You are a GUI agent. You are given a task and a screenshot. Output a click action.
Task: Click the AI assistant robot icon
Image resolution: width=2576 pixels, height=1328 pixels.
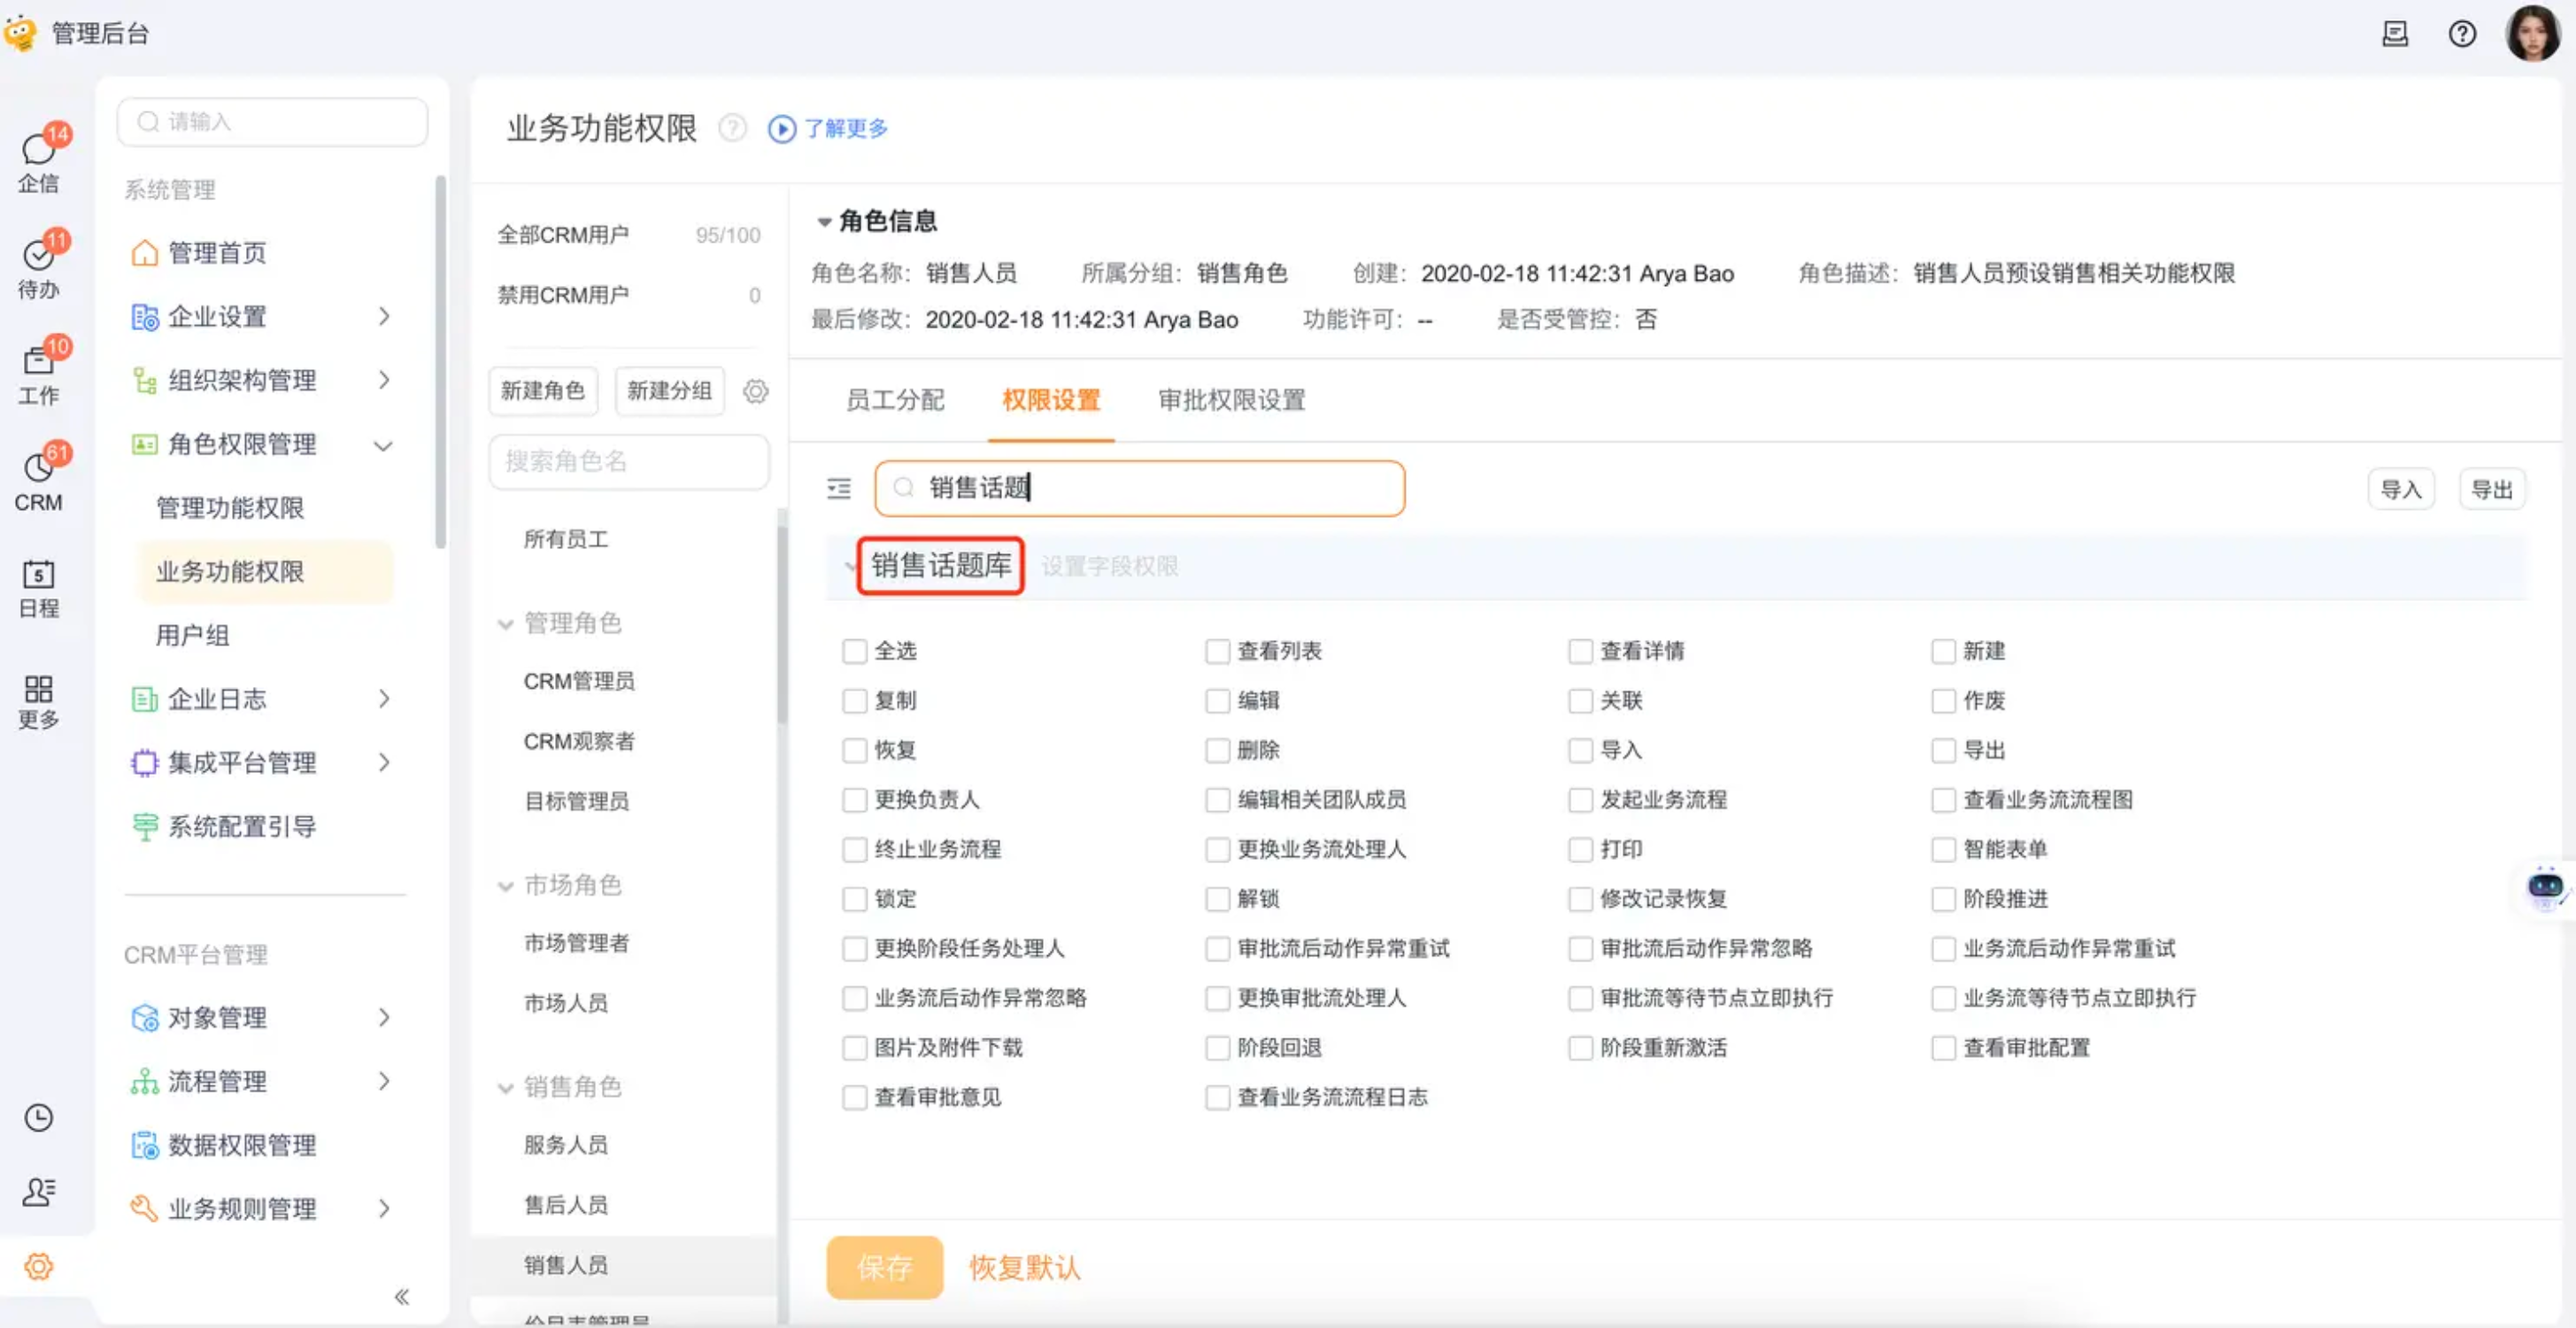coord(2544,887)
